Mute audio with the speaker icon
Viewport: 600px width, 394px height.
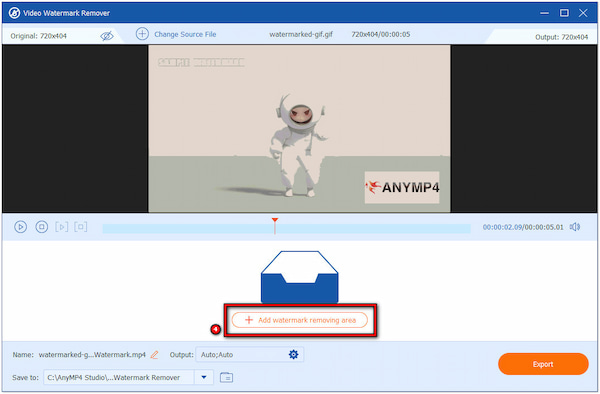tap(575, 227)
